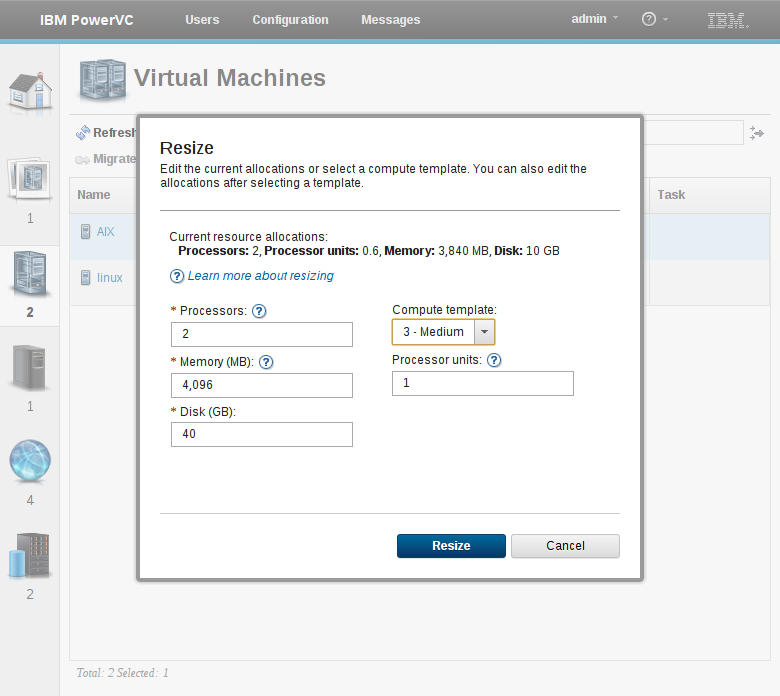Click the Disk (GB) input field
Screen dimensions: 780x696
click(262, 434)
